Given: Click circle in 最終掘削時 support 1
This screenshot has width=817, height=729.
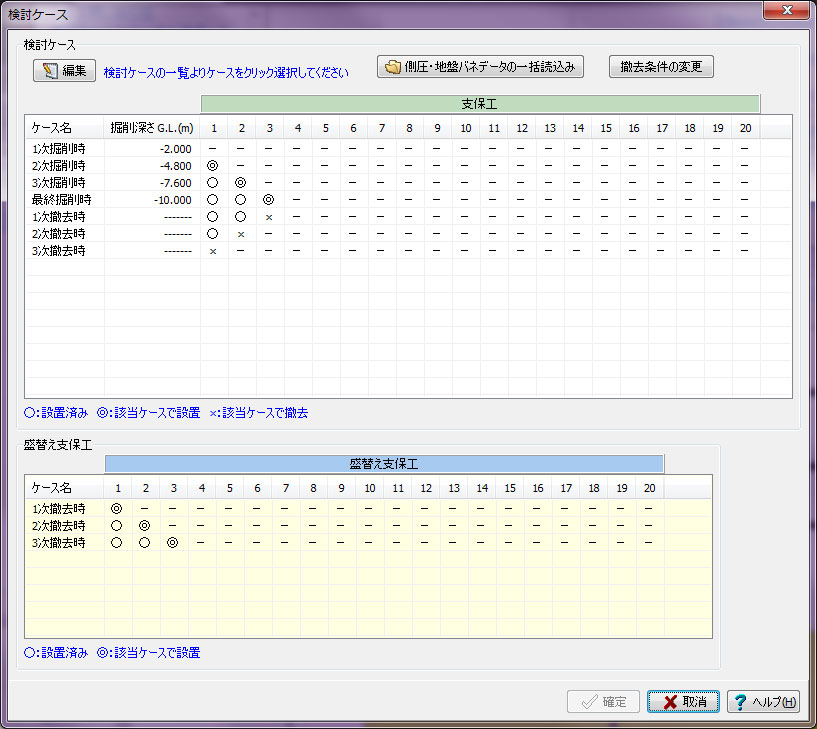Looking at the screenshot, I should 212,200.
